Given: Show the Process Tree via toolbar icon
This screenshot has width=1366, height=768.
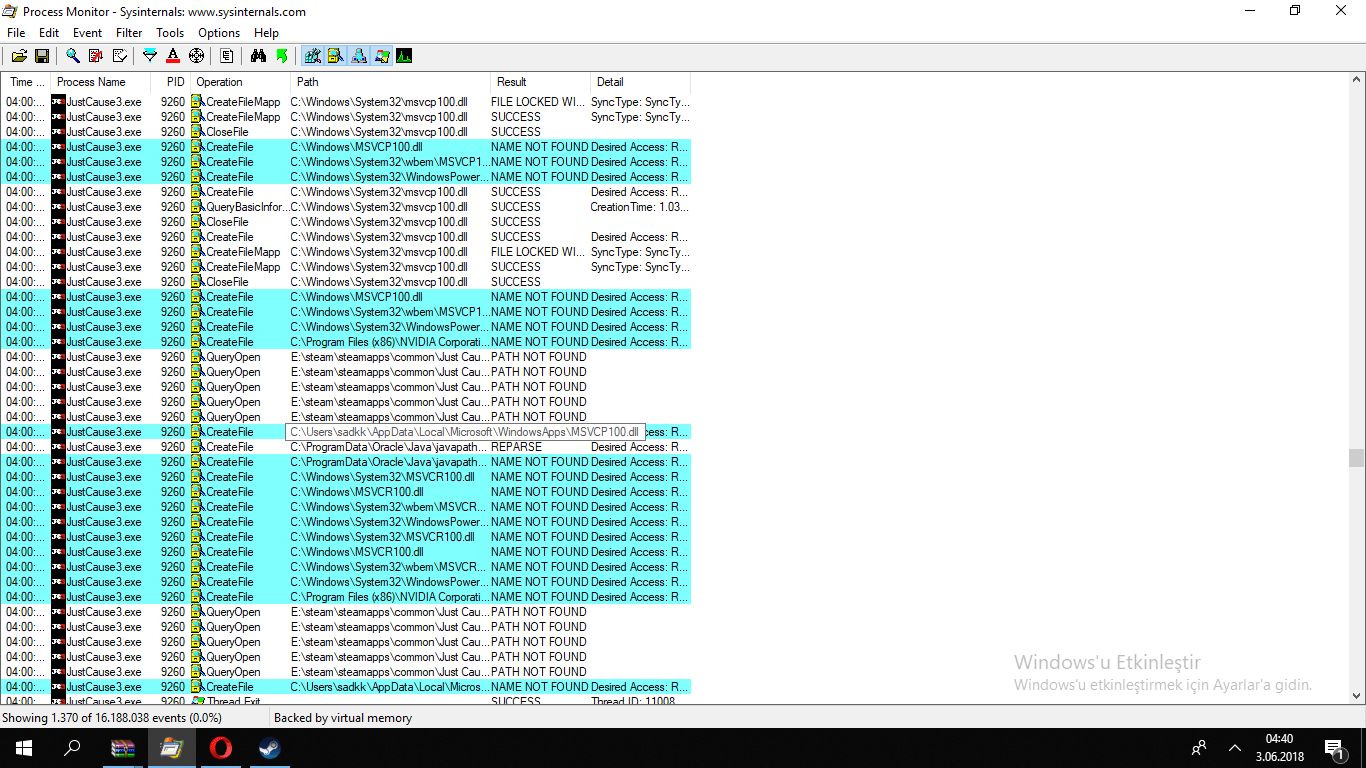Looking at the screenshot, I should [227, 56].
